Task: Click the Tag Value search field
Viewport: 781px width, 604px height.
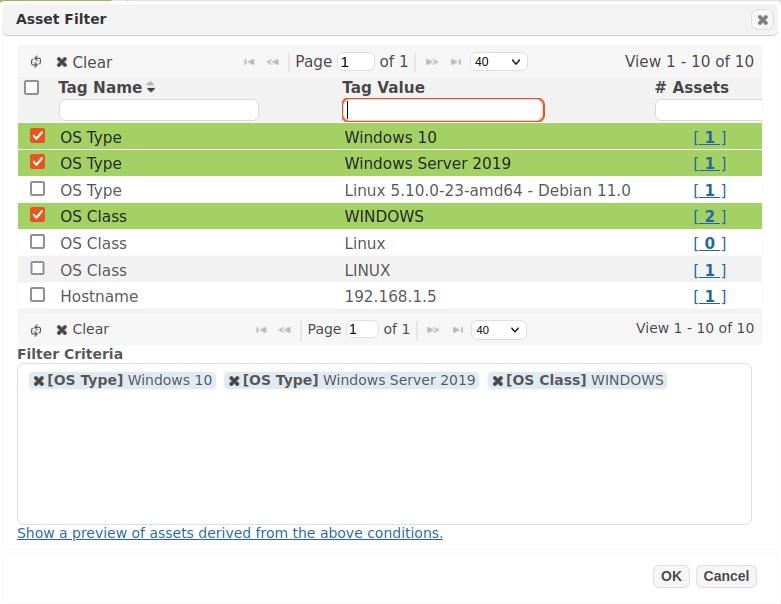Action: tap(443, 110)
